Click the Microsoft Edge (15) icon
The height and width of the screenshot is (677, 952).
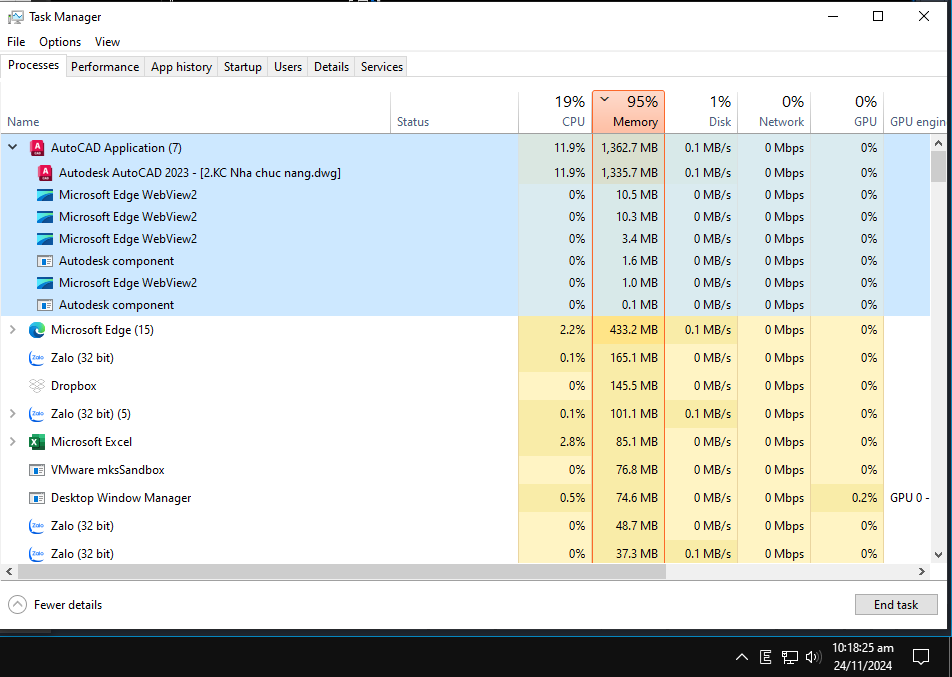click(37, 330)
